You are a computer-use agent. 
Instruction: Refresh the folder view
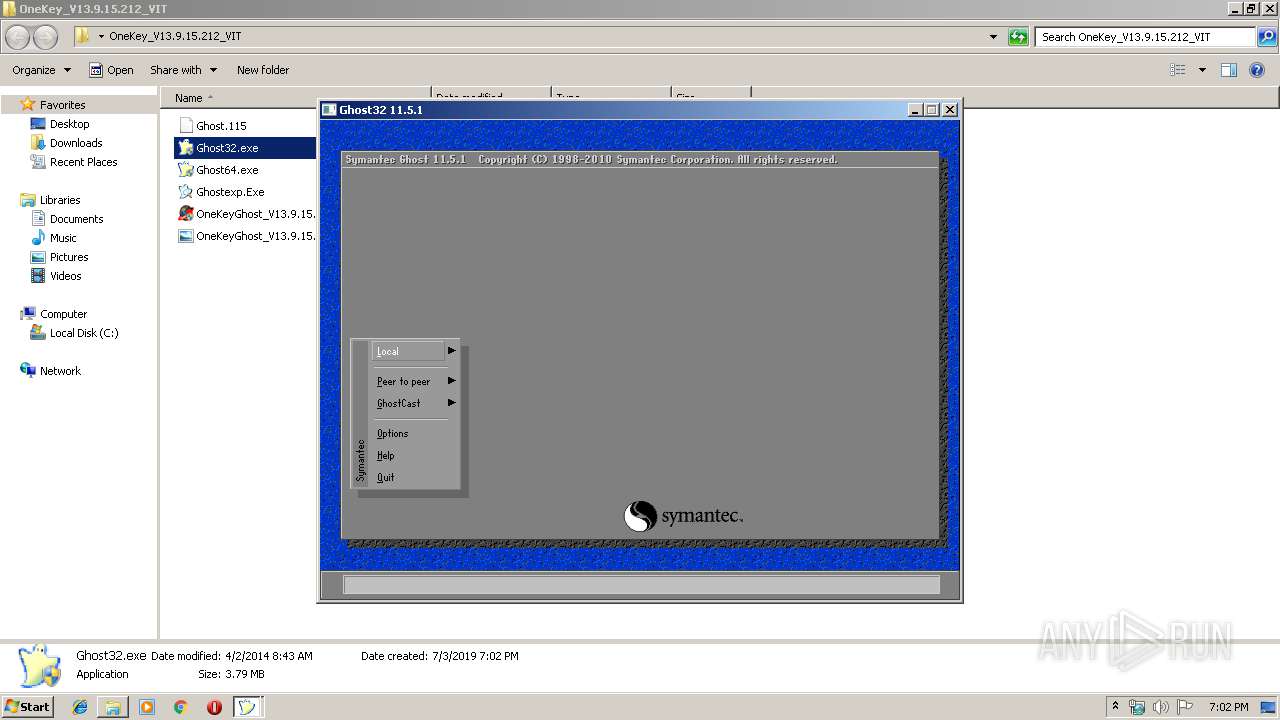click(1018, 37)
